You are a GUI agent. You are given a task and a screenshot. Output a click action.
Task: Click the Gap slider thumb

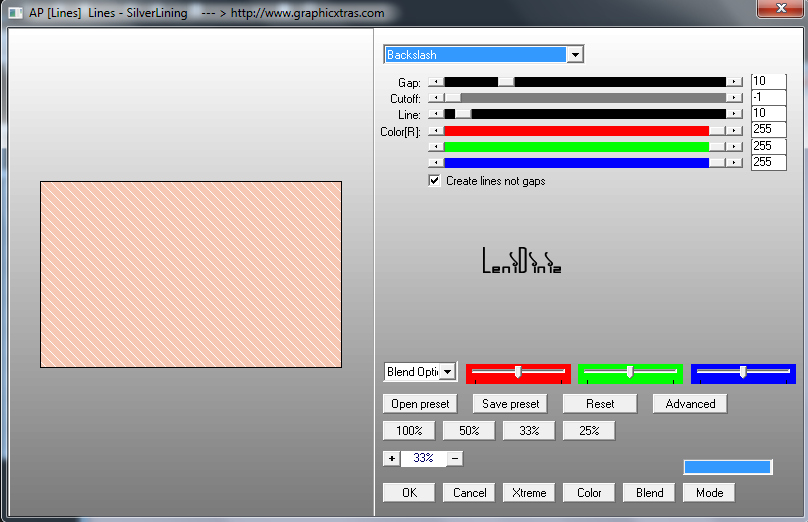pos(506,82)
